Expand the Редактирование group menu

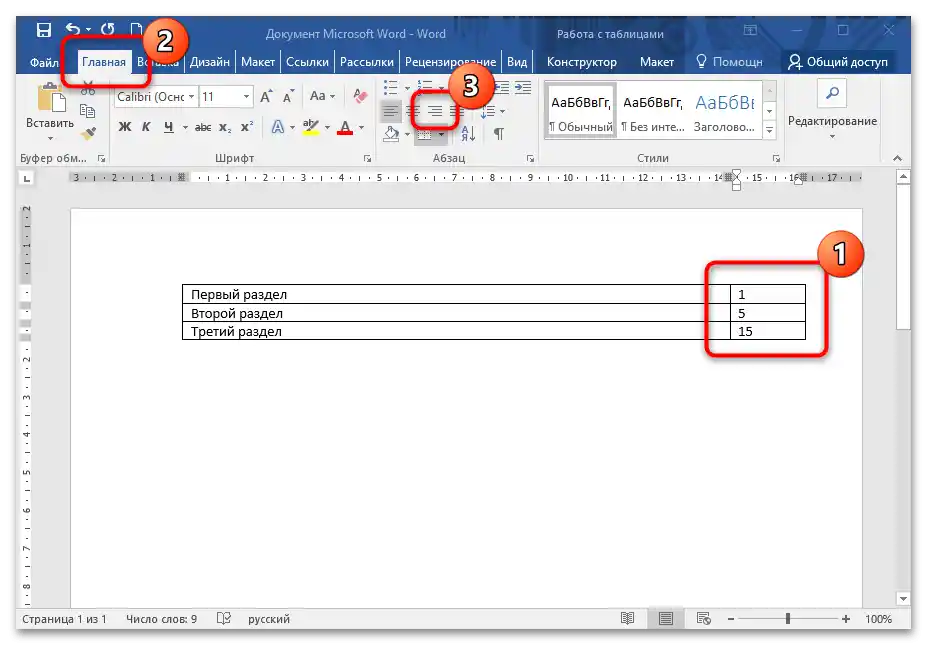(x=832, y=137)
